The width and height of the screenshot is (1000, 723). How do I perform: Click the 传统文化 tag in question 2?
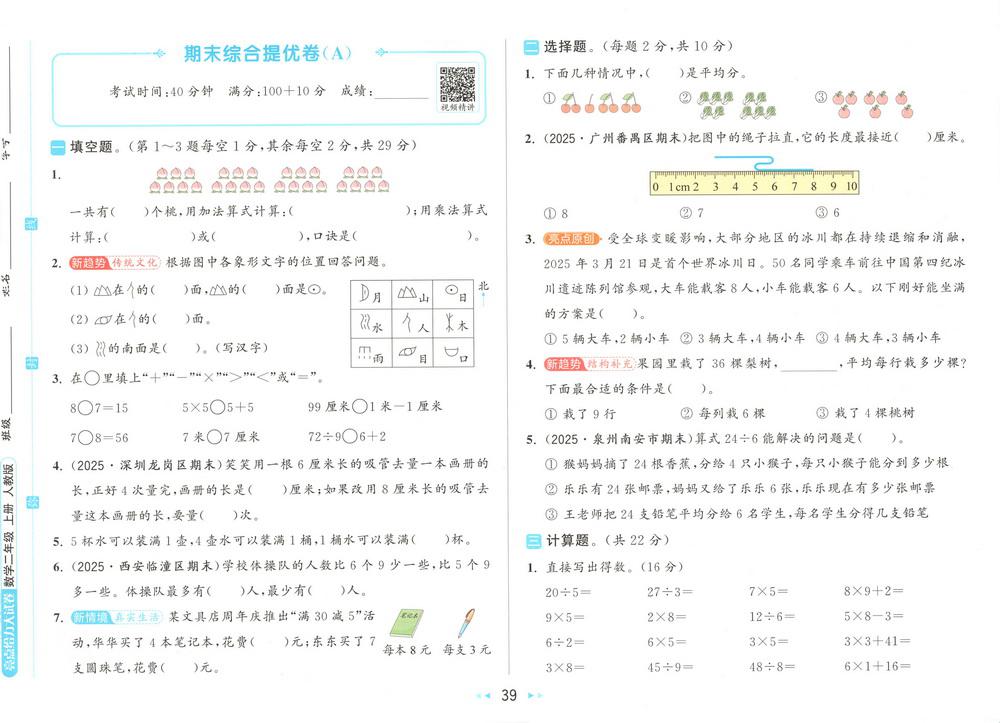point(134,262)
